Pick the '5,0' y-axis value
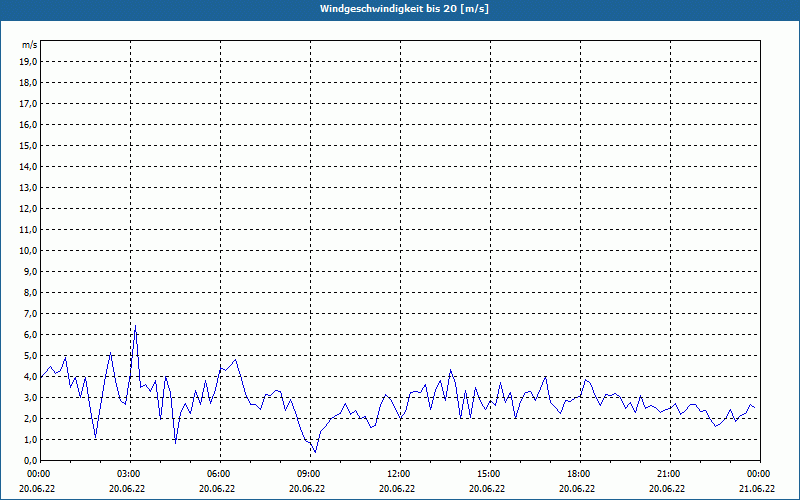The height and width of the screenshot is (500, 800). pos(32,356)
